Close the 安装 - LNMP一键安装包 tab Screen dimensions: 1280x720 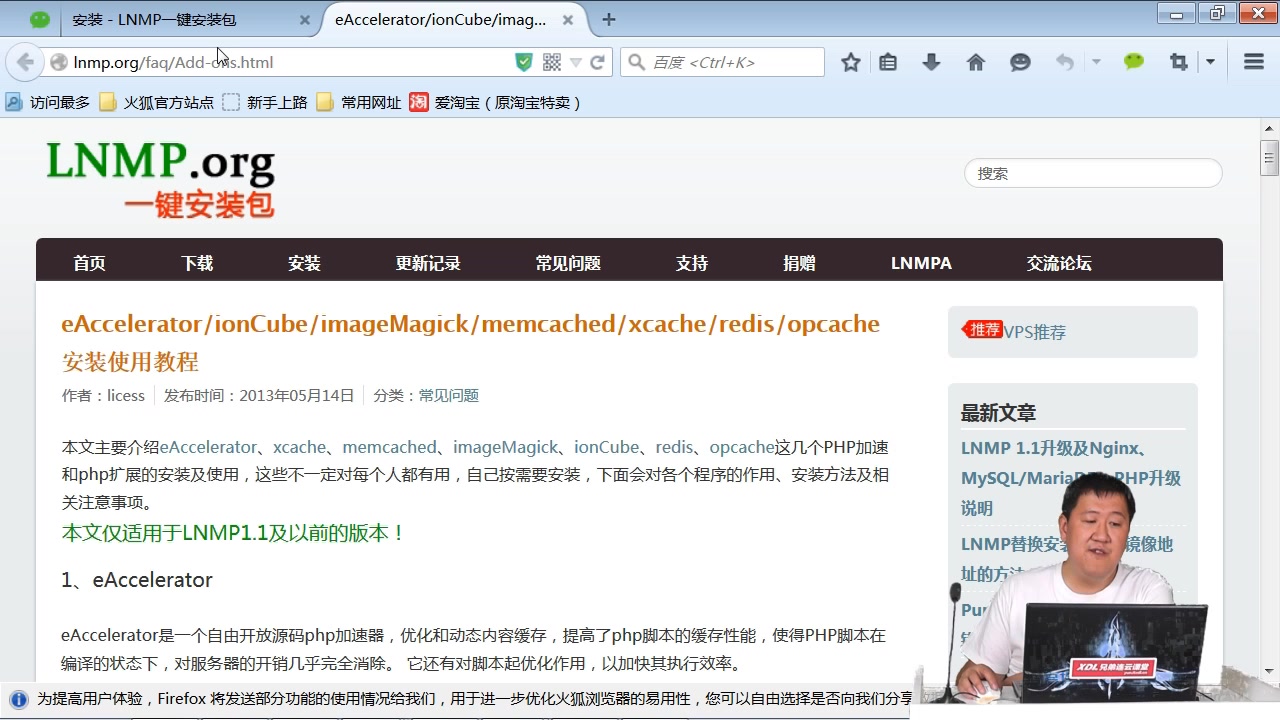pyautogui.click(x=304, y=20)
